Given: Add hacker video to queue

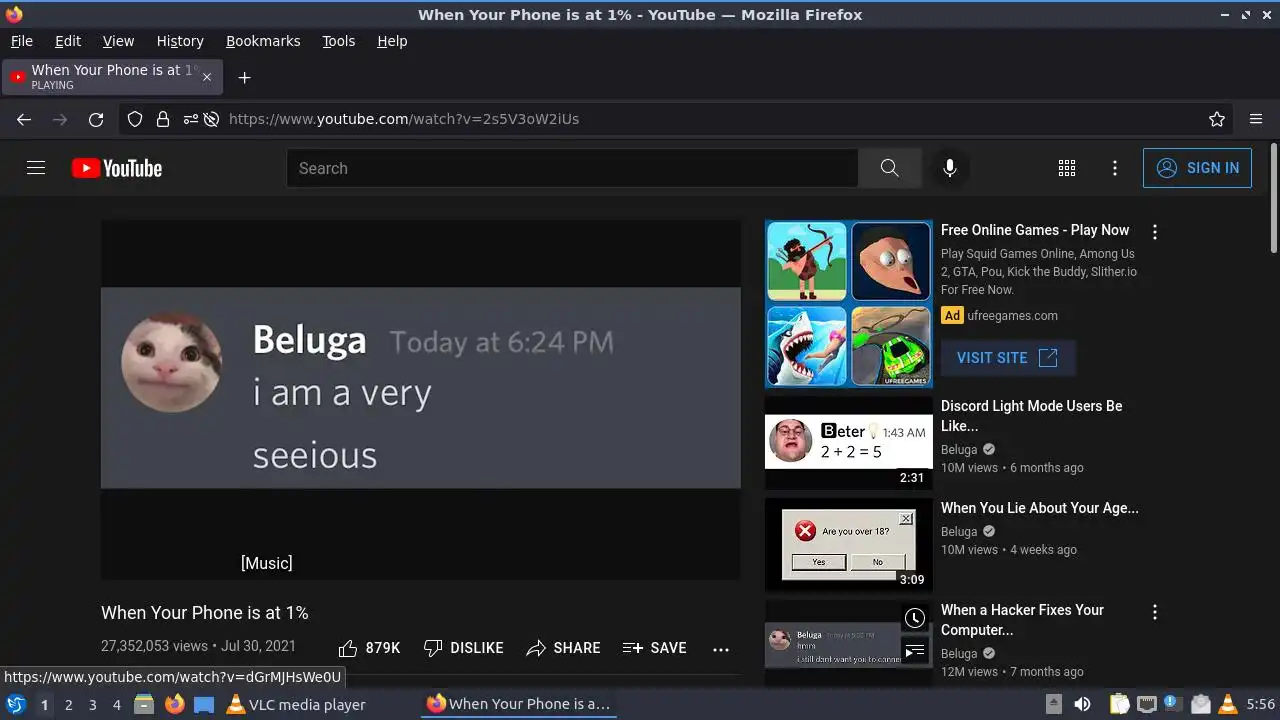Looking at the screenshot, I should click(914, 652).
